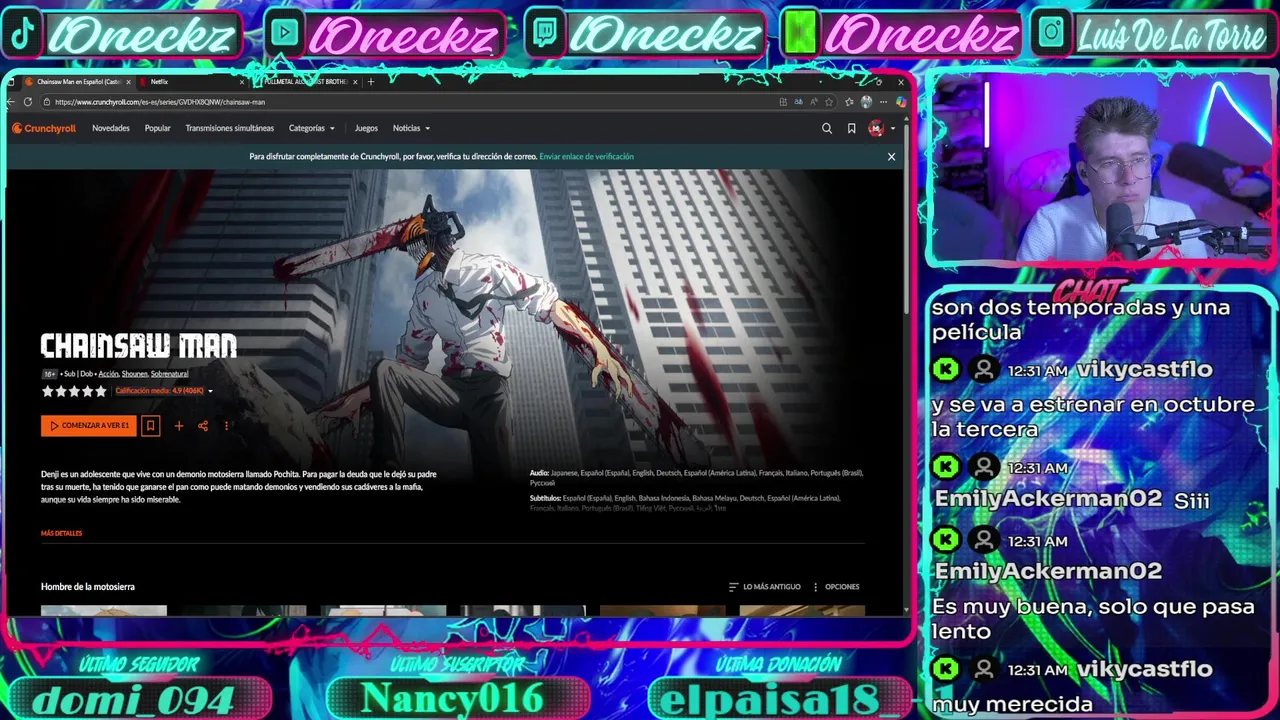Viewport: 1280px width, 720px height.
Task: Rate the series one star
Action: tap(47, 391)
